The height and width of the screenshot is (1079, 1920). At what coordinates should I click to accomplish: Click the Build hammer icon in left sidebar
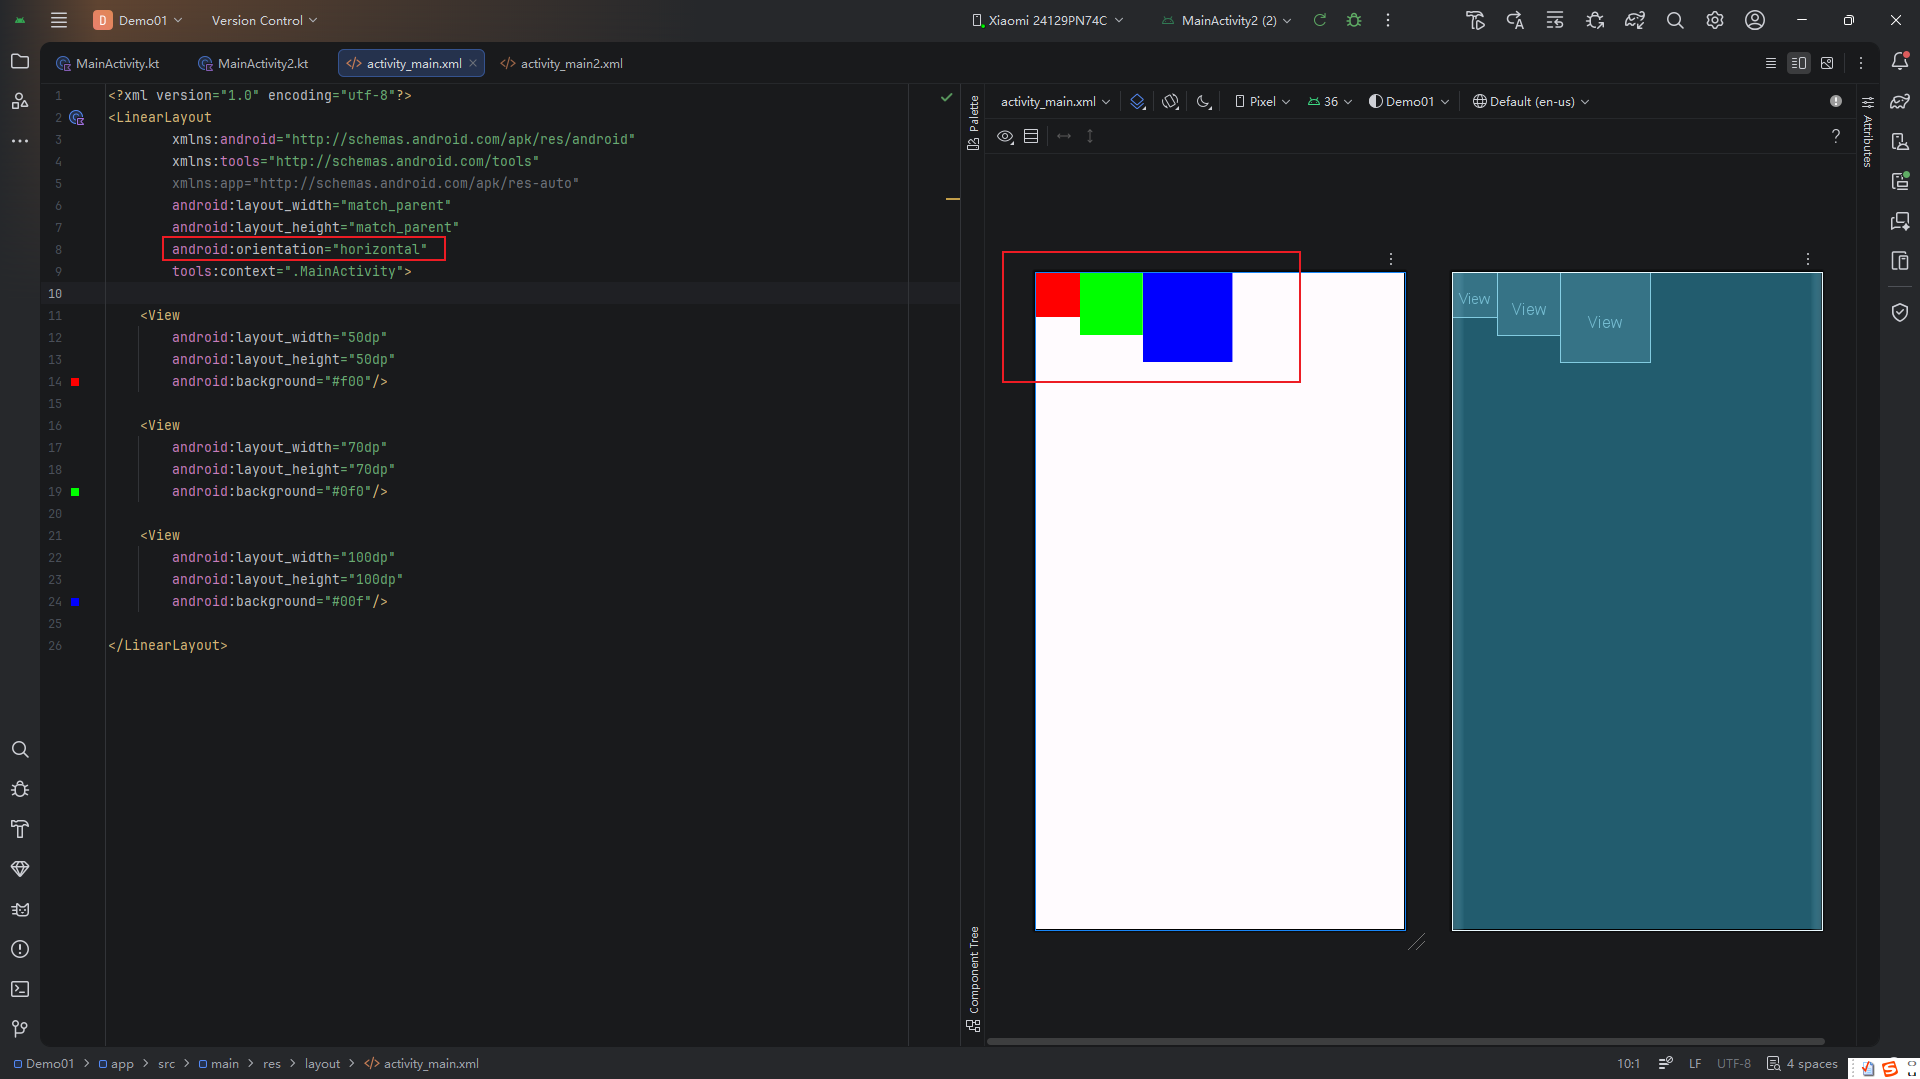[x=20, y=829]
